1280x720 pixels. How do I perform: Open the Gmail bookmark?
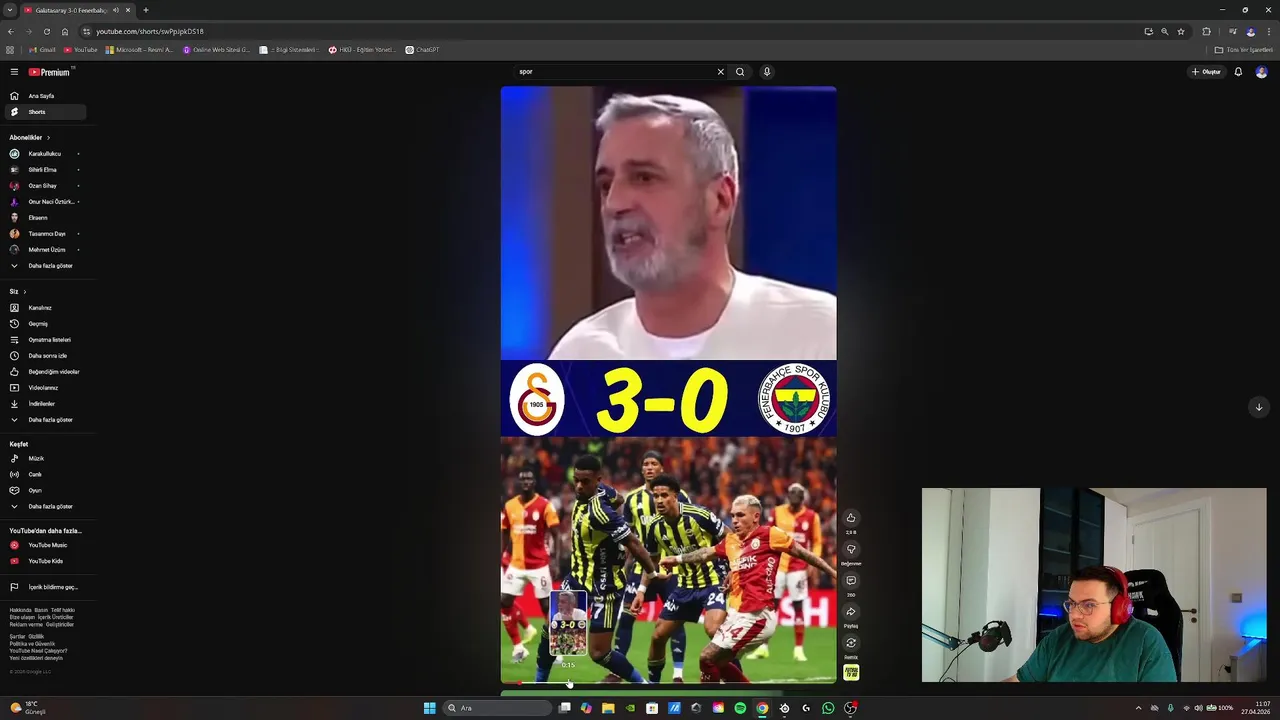(43, 49)
